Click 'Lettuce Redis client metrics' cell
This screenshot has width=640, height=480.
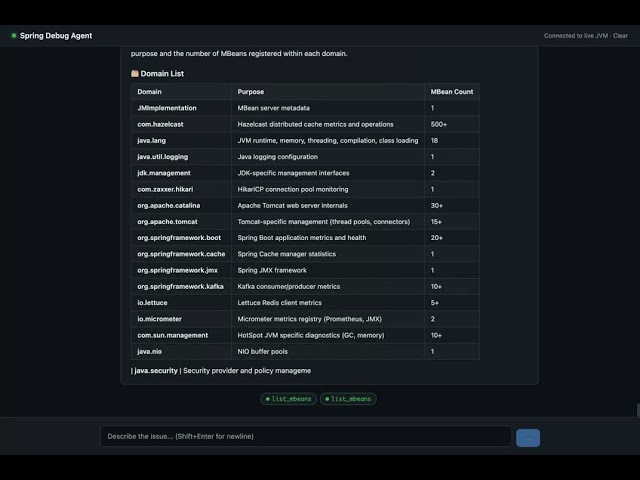328,303
